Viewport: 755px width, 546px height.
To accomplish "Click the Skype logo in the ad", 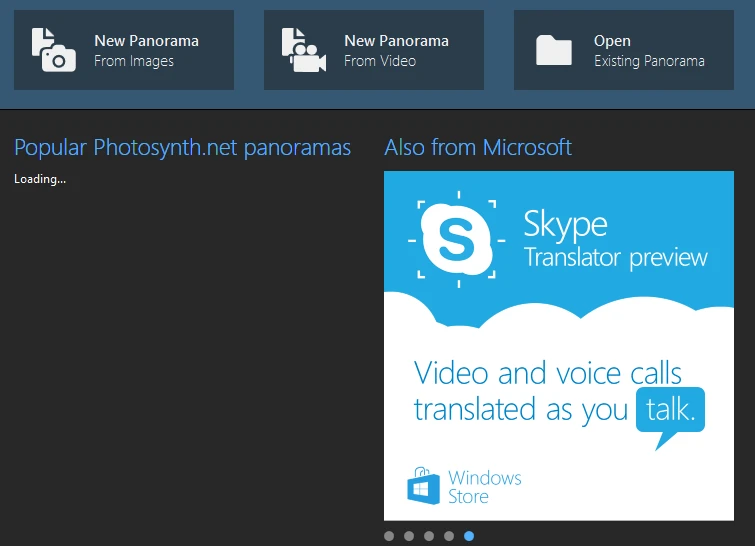I will 456,240.
